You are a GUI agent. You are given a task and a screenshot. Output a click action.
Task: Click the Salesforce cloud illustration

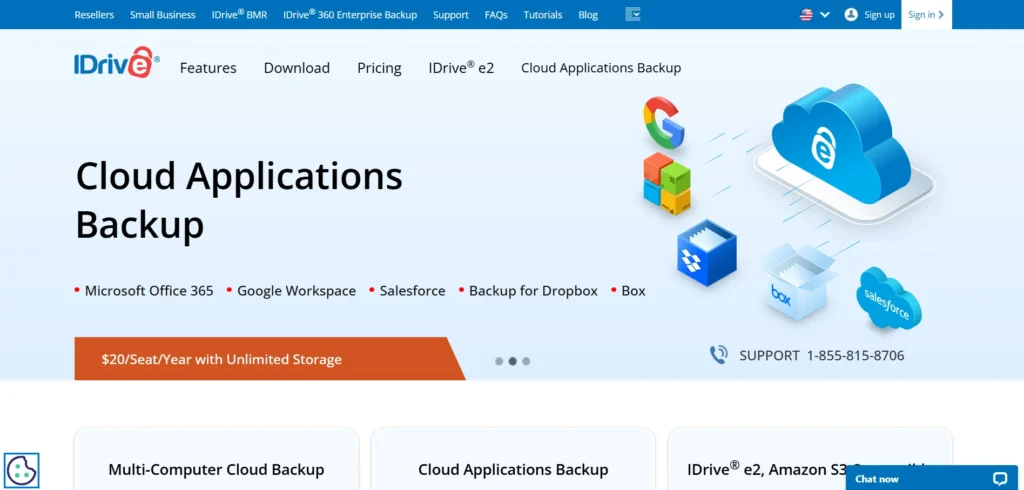(x=888, y=300)
